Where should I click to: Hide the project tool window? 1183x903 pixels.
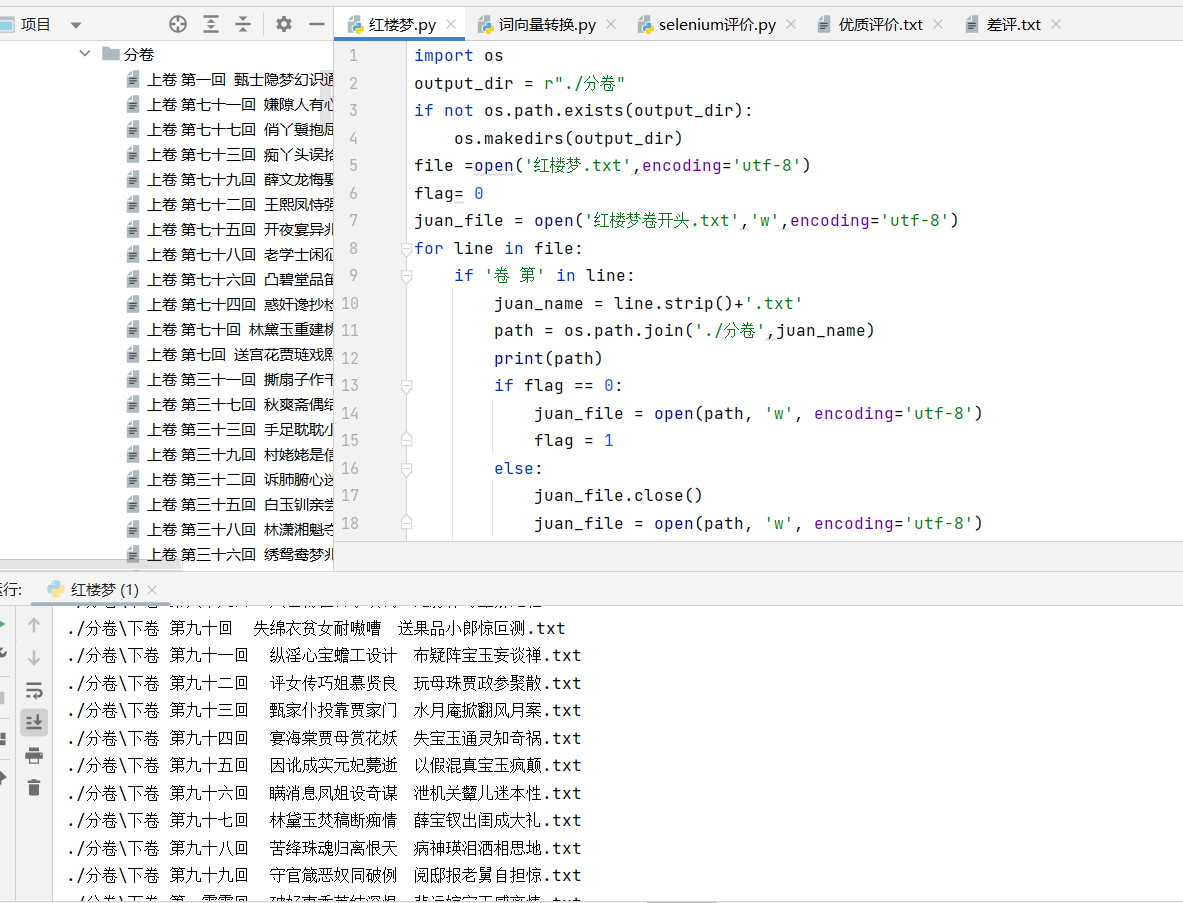click(318, 24)
